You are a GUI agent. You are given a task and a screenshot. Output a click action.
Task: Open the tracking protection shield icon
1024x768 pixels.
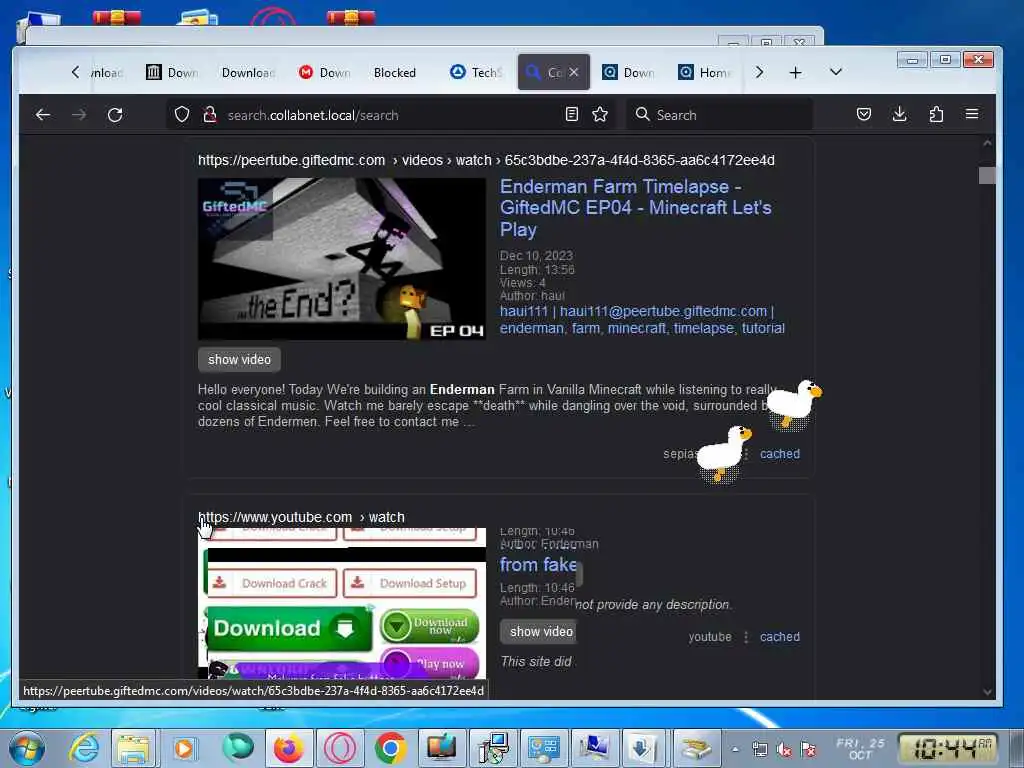182,115
